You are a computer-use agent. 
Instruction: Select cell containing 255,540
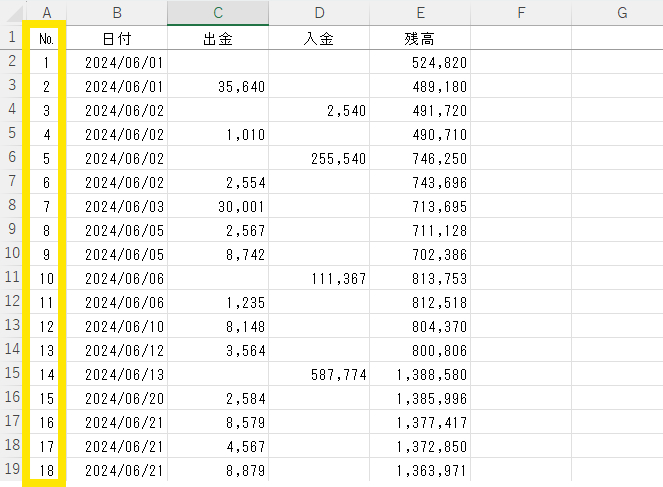319,158
